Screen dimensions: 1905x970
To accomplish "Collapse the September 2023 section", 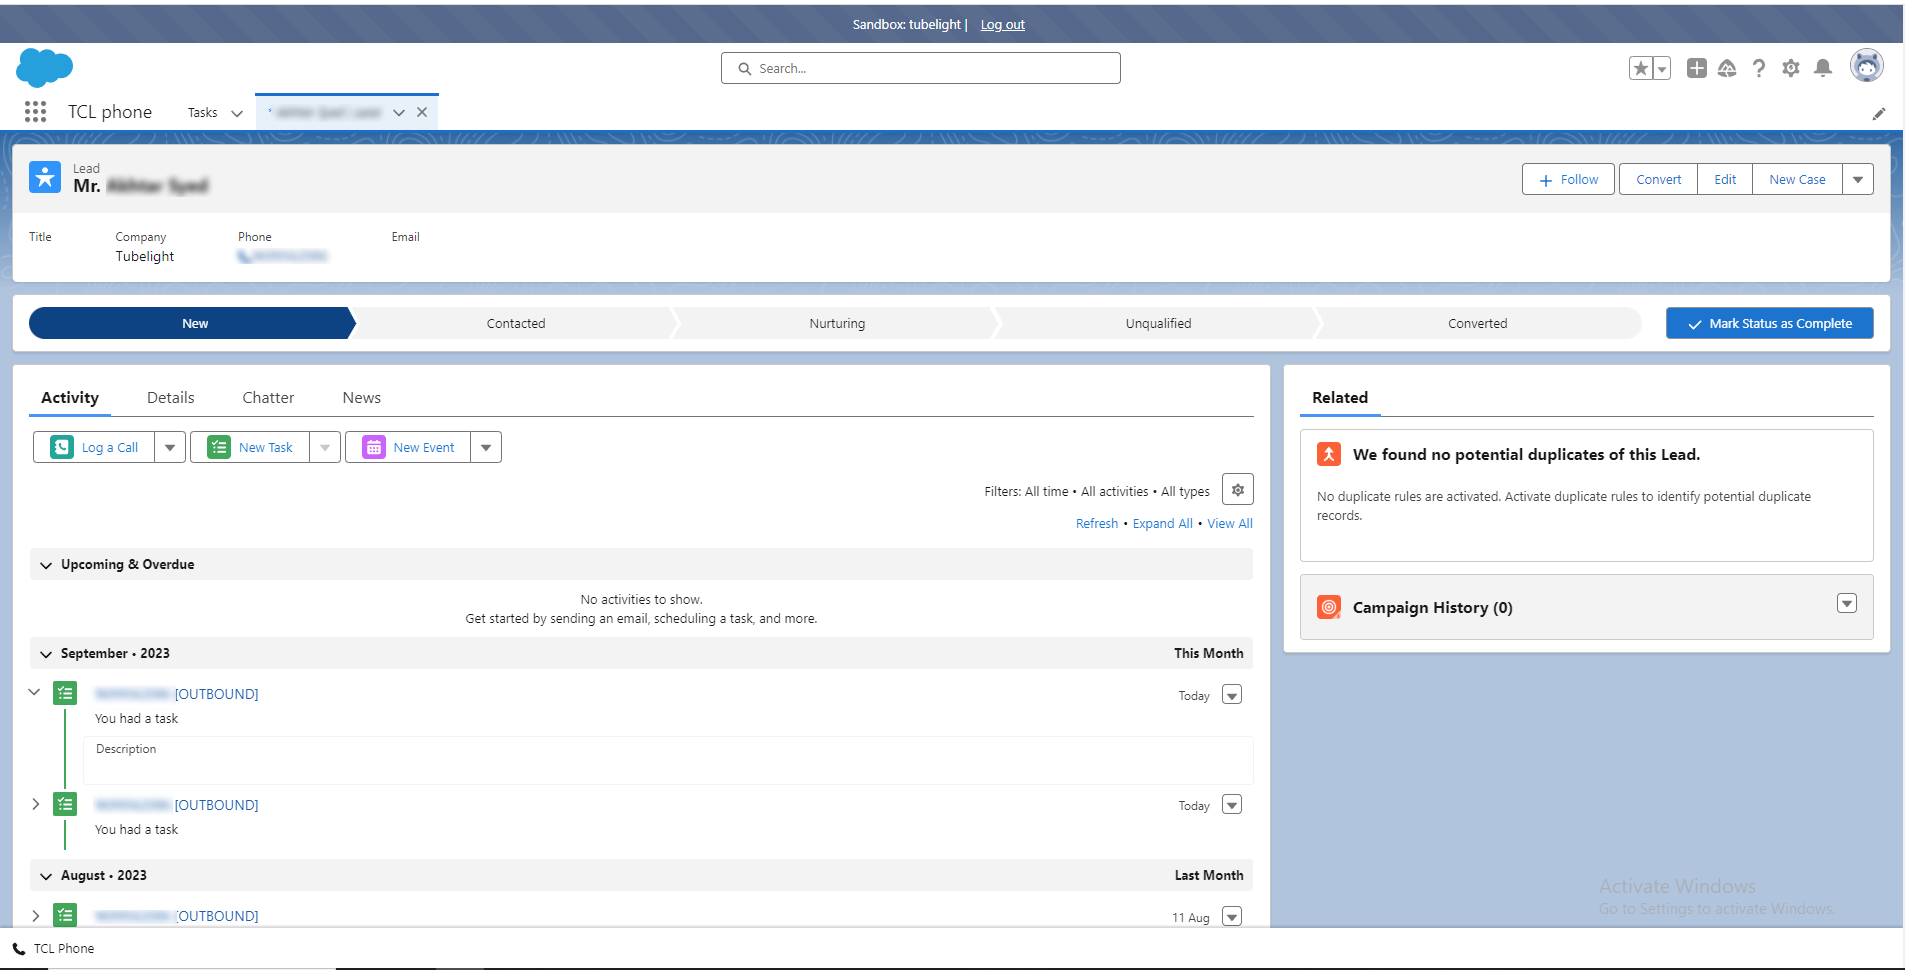I will pos(46,654).
